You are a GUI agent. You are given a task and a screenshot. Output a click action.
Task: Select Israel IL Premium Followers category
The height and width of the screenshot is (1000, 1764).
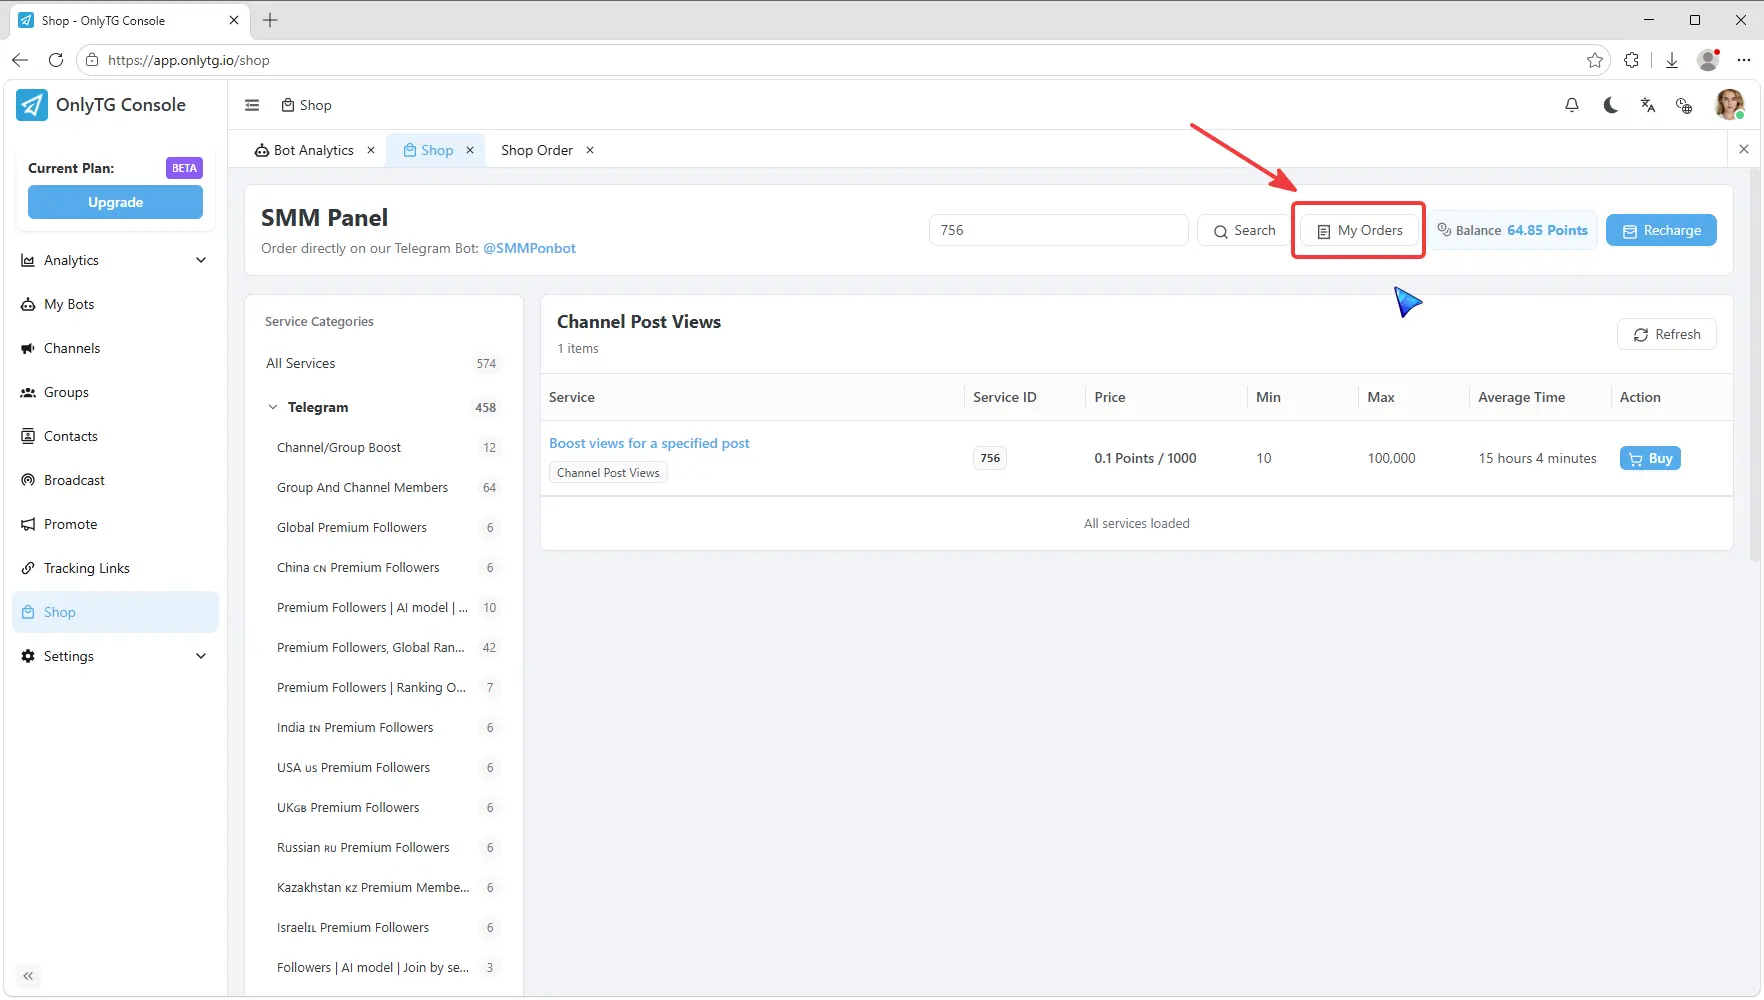[382, 927]
